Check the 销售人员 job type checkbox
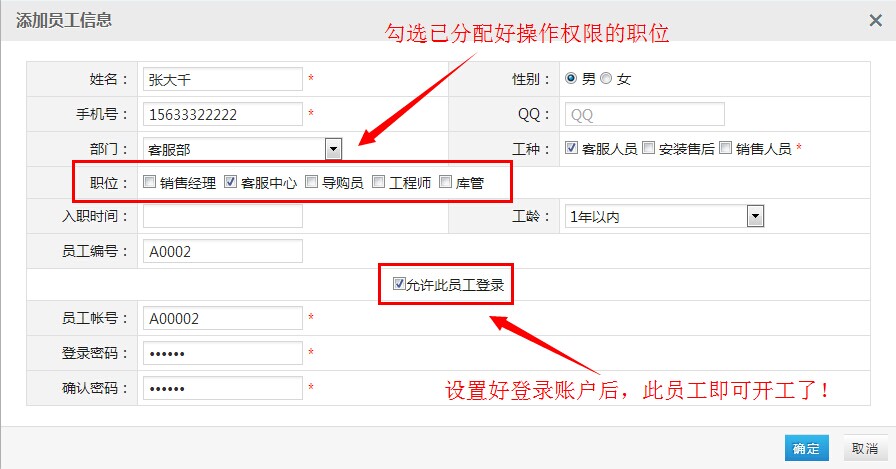The height and width of the screenshot is (469, 896). click(726, 148)
